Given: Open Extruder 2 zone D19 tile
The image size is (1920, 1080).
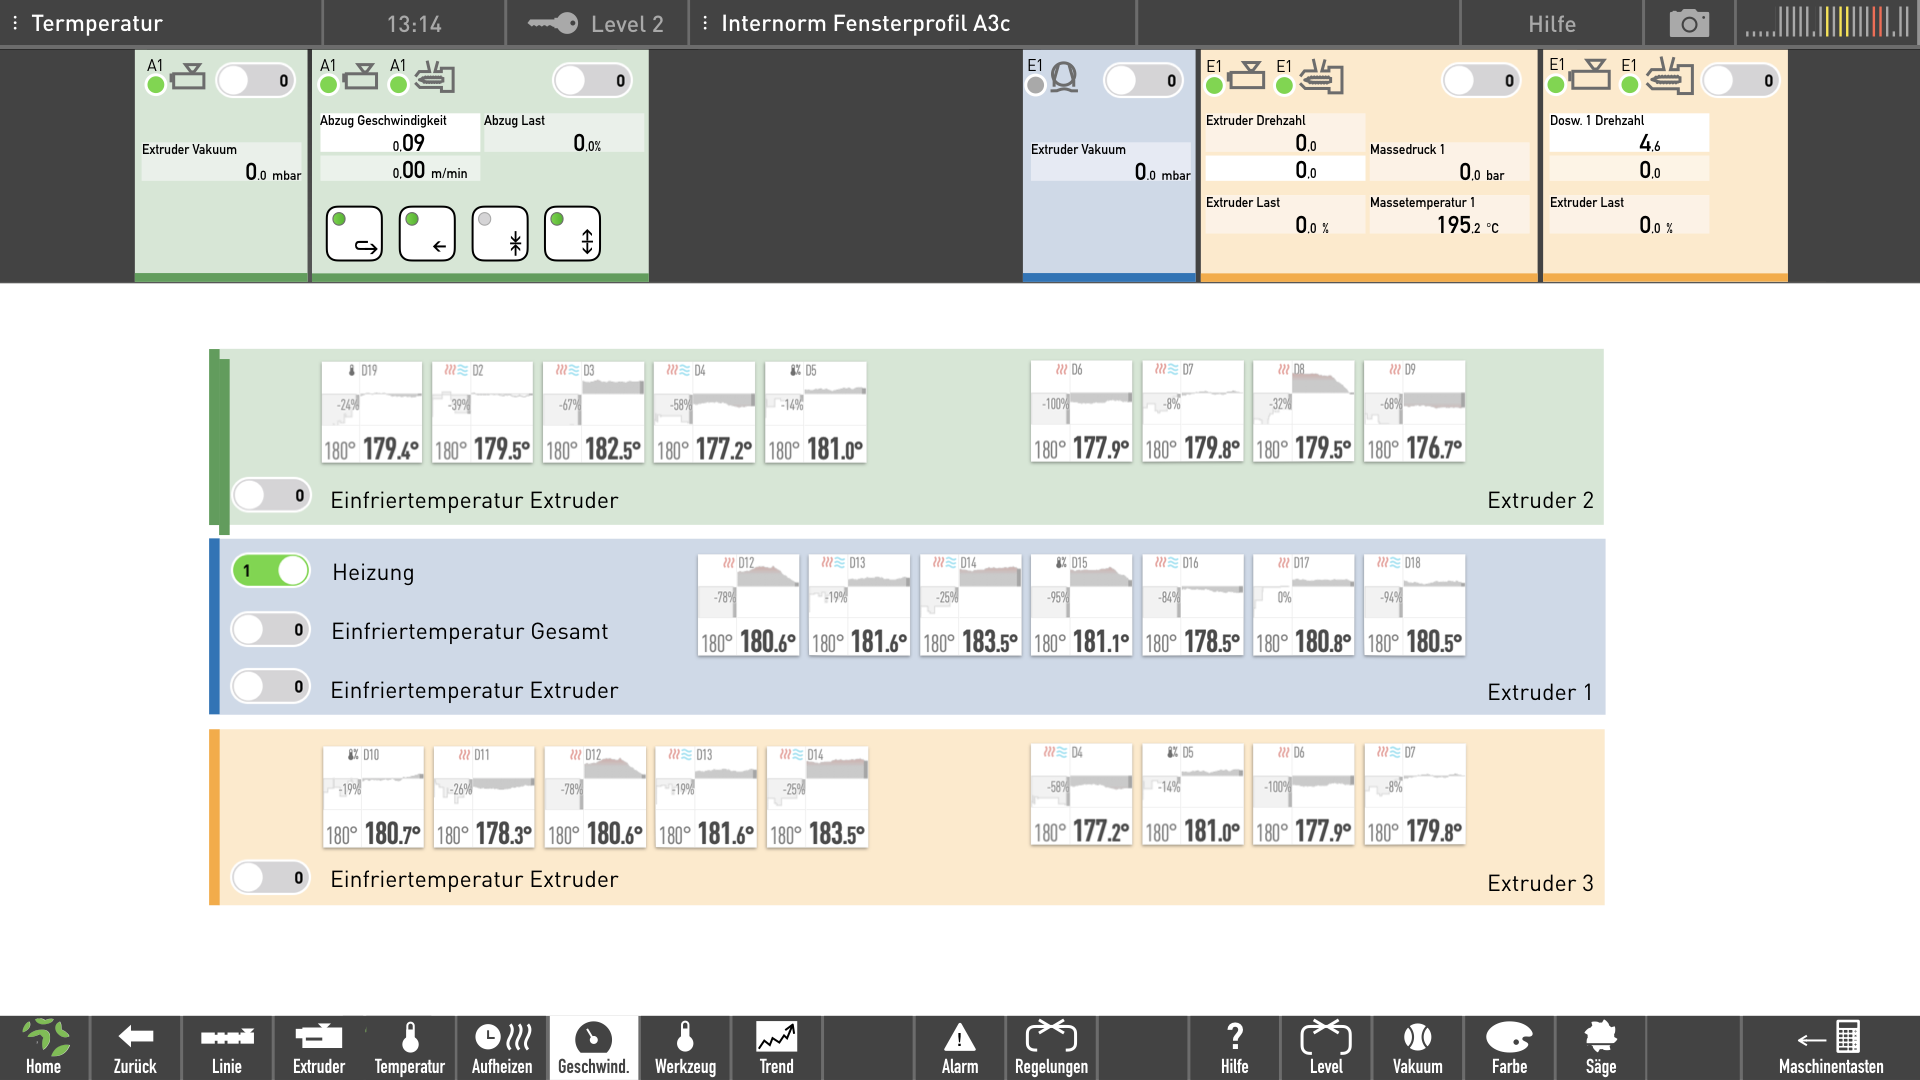Looking at the screenshot, I should click(x=372, y=412).
